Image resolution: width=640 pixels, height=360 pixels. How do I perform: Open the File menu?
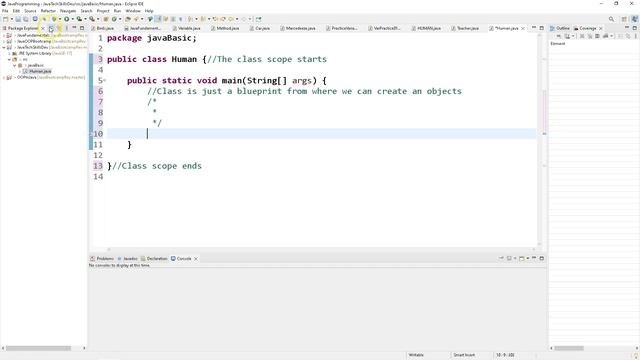(x=5, y=11)
